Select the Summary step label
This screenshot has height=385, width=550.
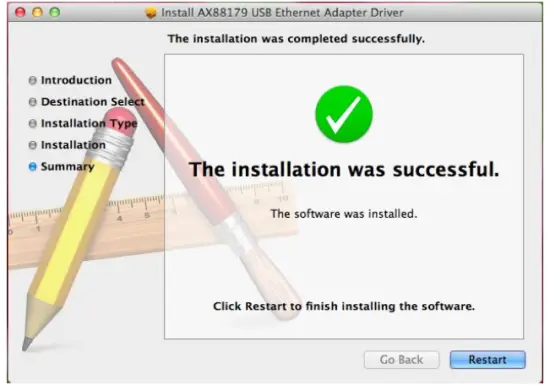click(x=67, y=167)
